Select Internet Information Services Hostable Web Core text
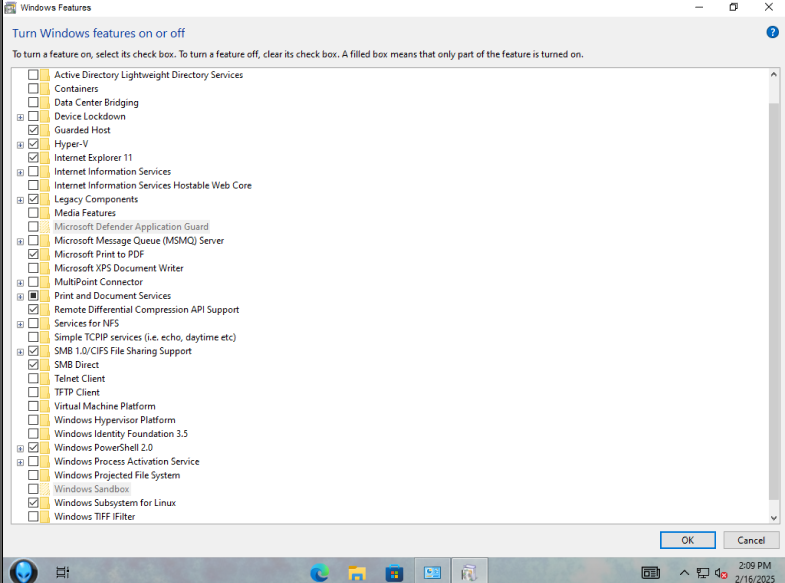This screenshot has height=583, width=785. pyautogui.click(x=153, y=185)
